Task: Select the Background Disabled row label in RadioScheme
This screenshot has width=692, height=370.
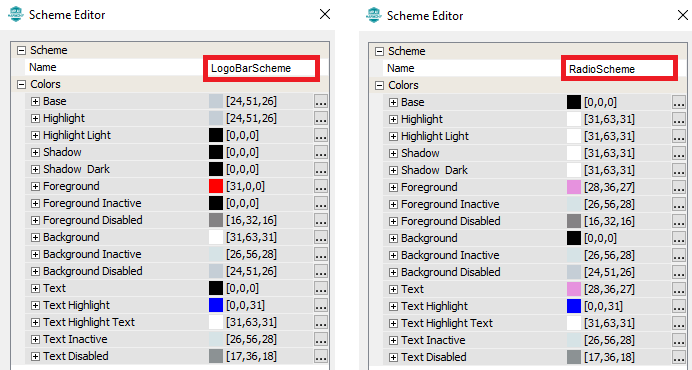Action: coord(451,272)
